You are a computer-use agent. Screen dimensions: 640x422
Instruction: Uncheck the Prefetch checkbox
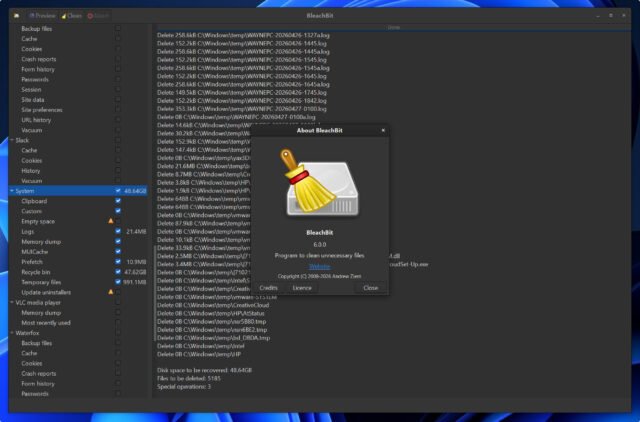pos(118,261)
